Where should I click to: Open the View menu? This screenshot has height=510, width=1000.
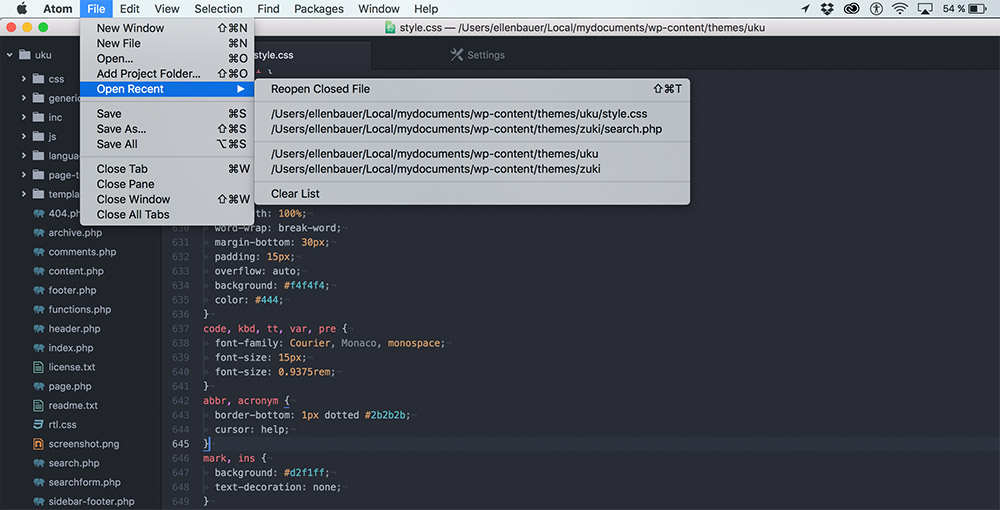pyautogui.click(x=167, y=9)
